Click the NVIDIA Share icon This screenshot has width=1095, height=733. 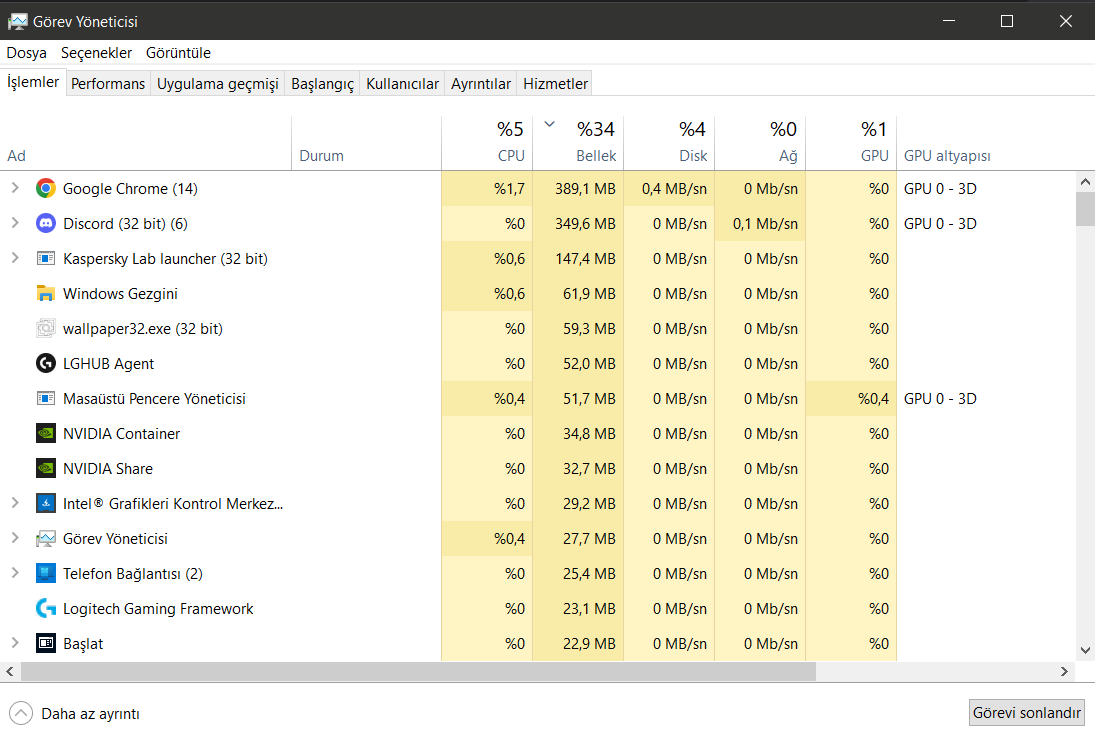point(45,468)
